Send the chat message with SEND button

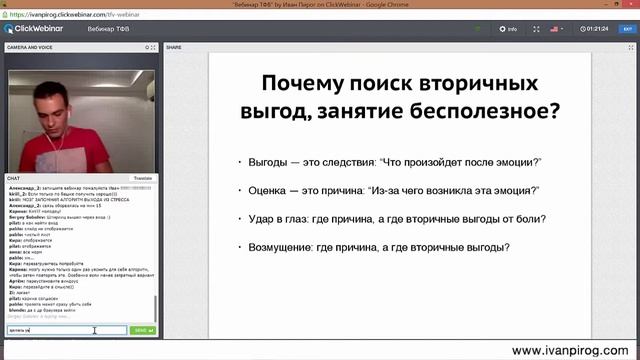pos(143,330)
